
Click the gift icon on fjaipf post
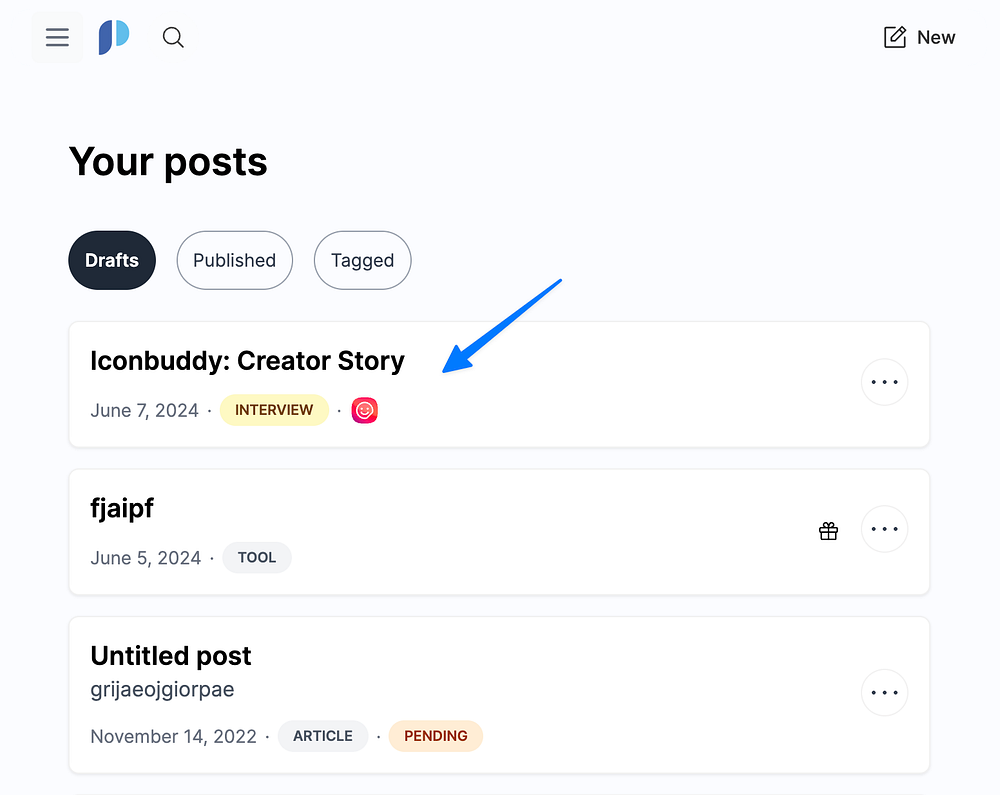[x=828, y=531]
